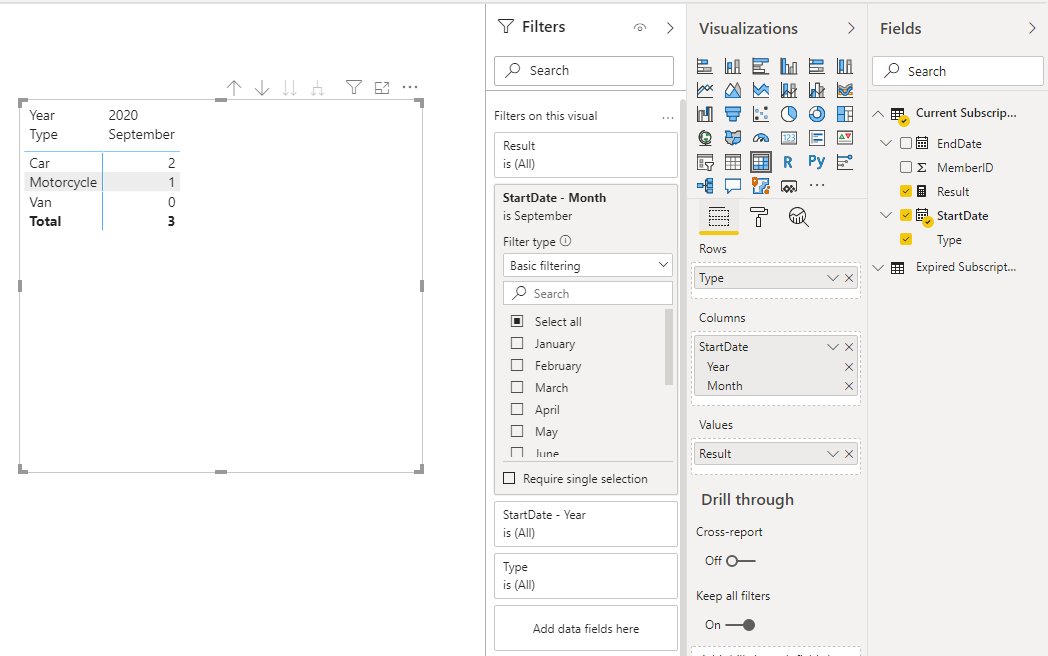
Task: Get more visuals via the ellipsis
Action: coord(817,186)
